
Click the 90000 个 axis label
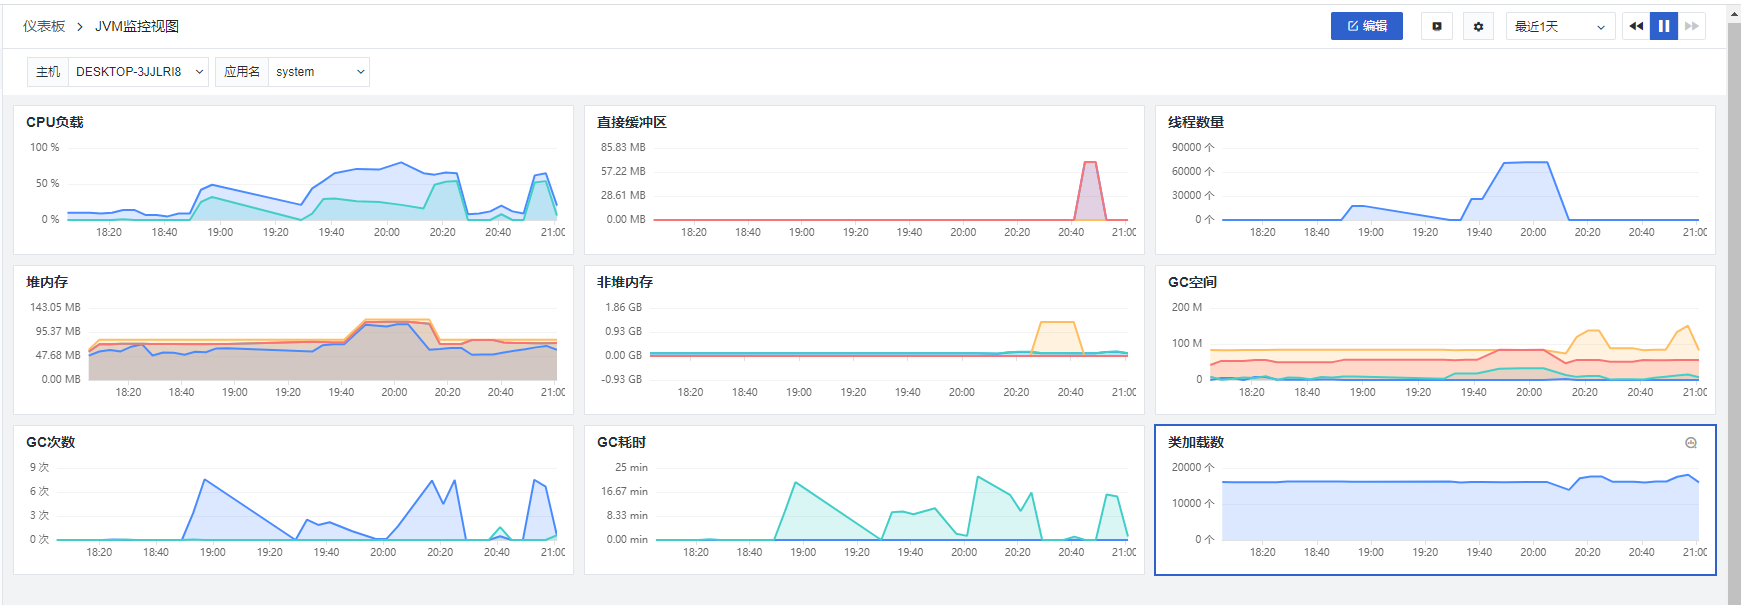tap(1193, 147)
